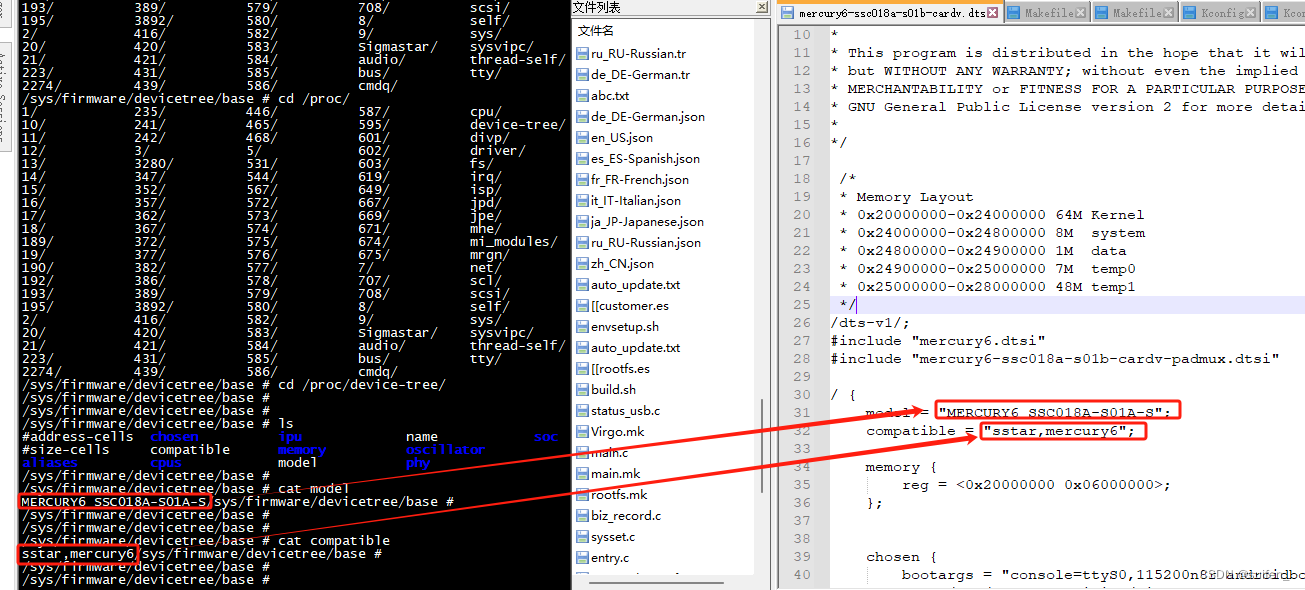Click the /dts-v1/; line in the editor
This screenshot has height=590, width=1305.
(870, 323)
